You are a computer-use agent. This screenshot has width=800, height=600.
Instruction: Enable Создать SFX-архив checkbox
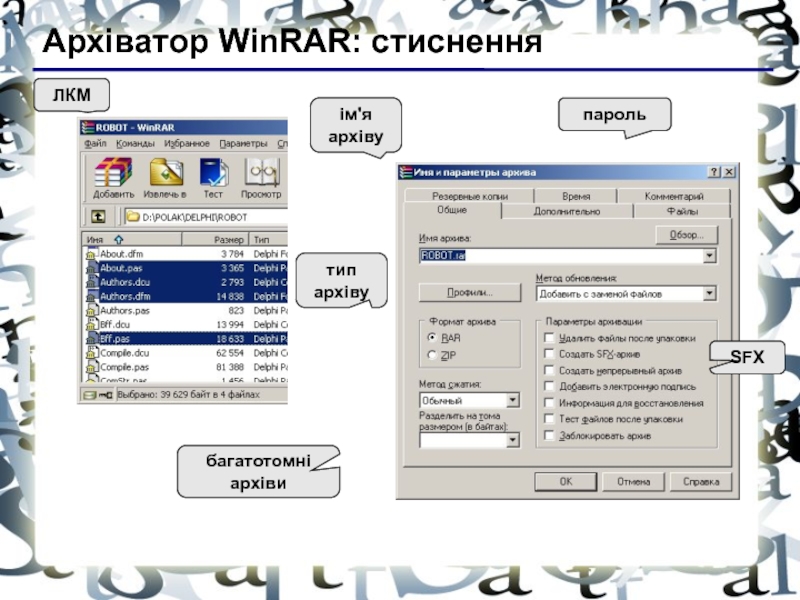click(x=548, y=355)
